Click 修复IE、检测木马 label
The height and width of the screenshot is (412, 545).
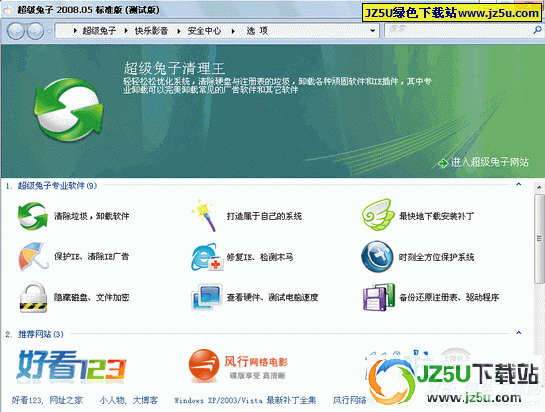tap(260, 257)
